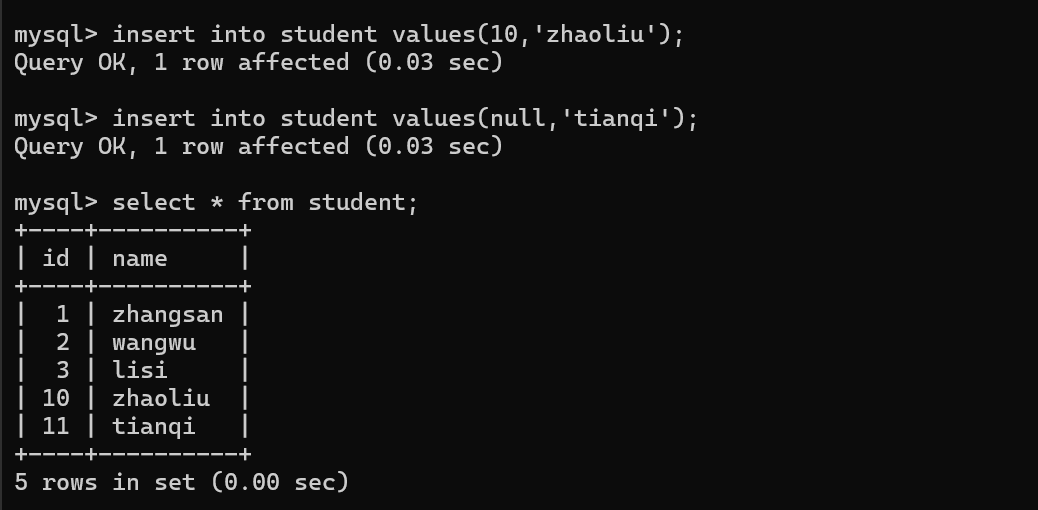
Task: Click the first mysql> prompt
Action: click(x=56, y=34)
